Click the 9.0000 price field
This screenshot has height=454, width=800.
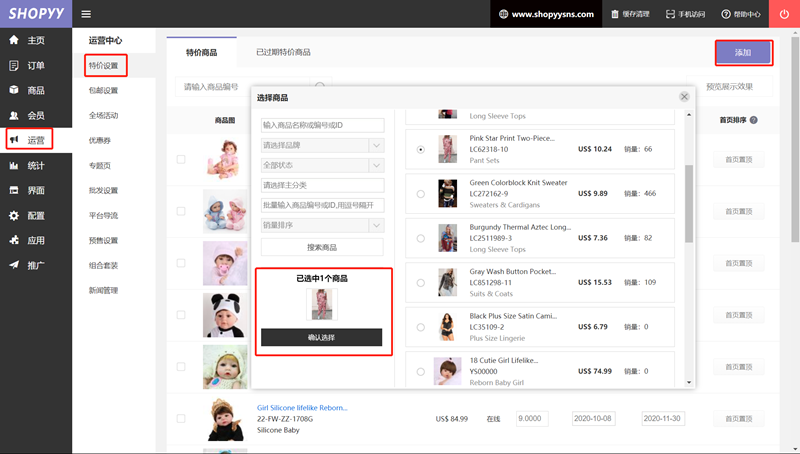click(532, 418)
